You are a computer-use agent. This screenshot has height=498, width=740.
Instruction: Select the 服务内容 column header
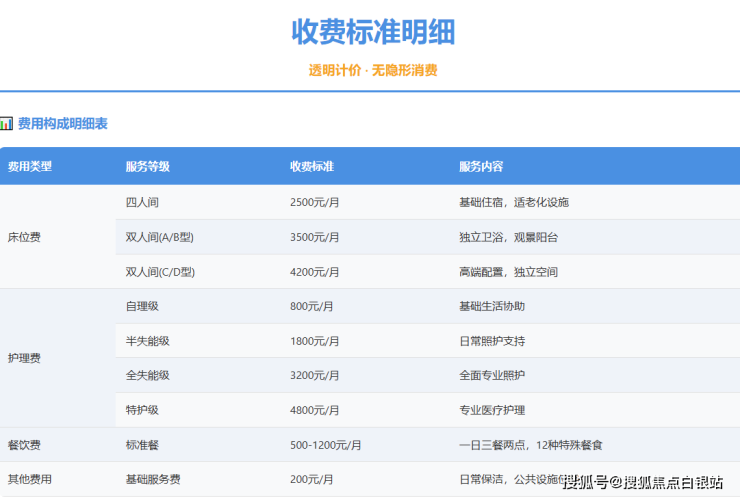[x=481, y=167]
